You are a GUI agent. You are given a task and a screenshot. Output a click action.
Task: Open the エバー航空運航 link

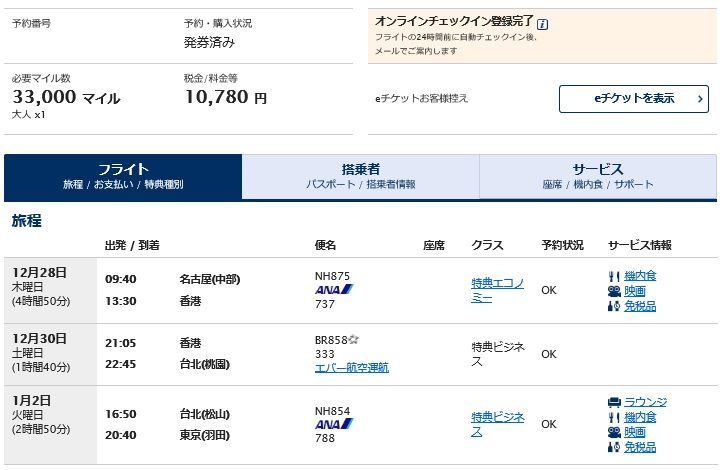(351, 368)
